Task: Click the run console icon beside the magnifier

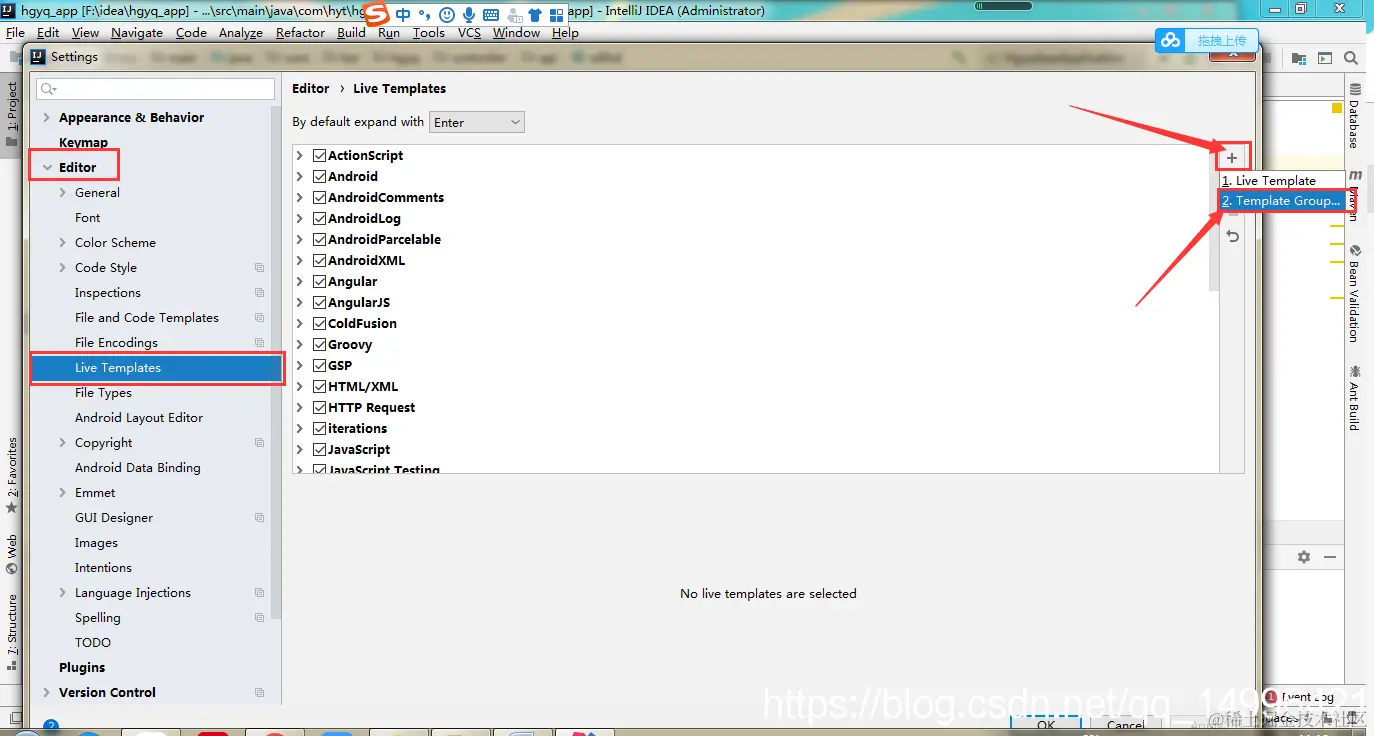Action: coord(1325,59)
